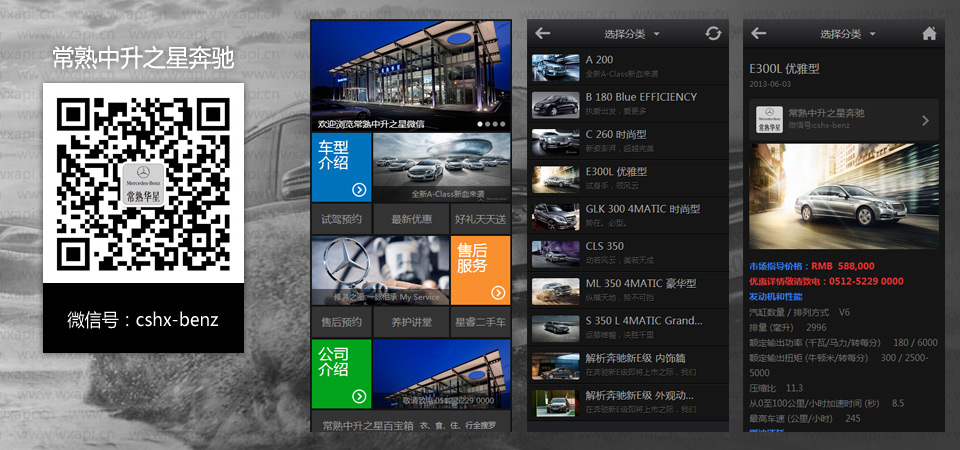Select the ML 350 4MATIC 豪华型 item

coord(628,291)
